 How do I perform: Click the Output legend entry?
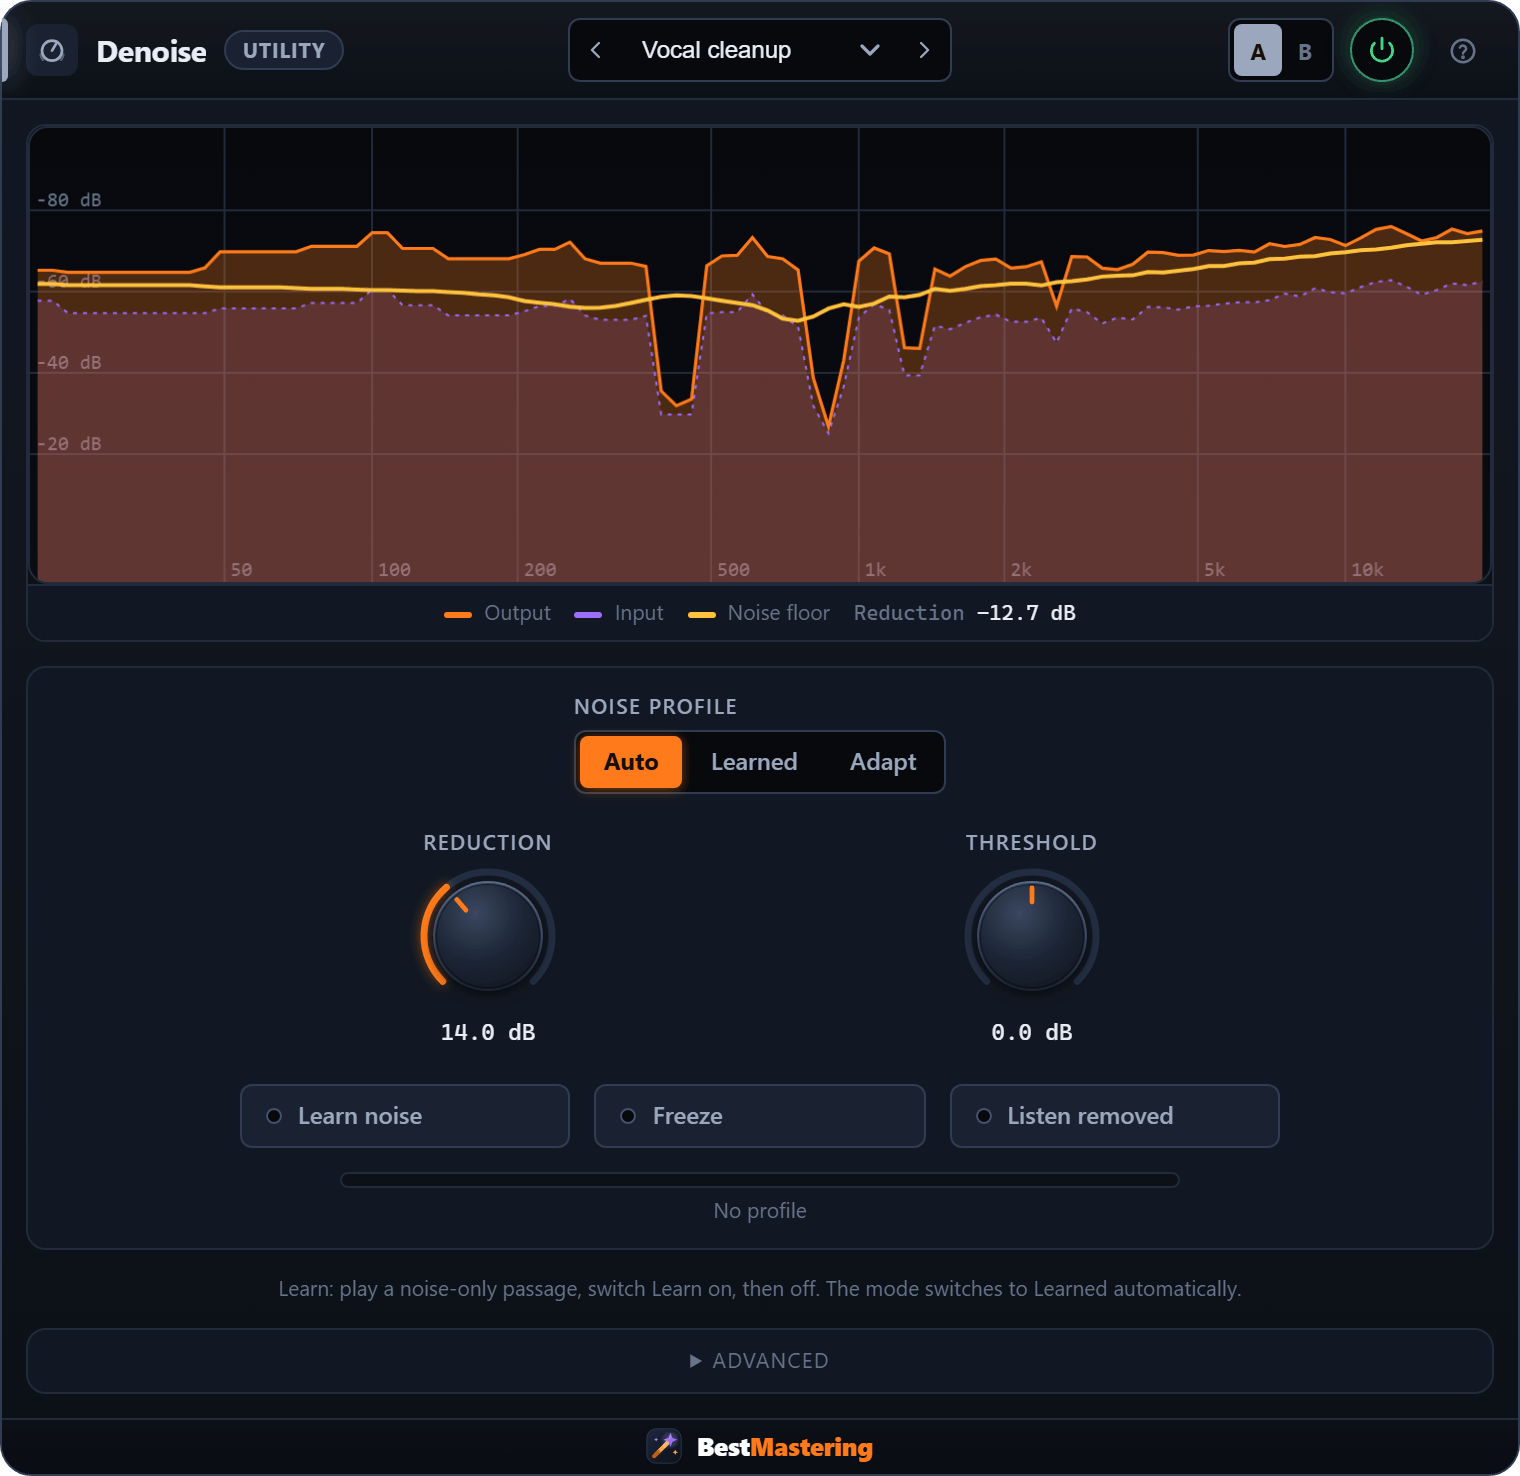pos(498,613)
